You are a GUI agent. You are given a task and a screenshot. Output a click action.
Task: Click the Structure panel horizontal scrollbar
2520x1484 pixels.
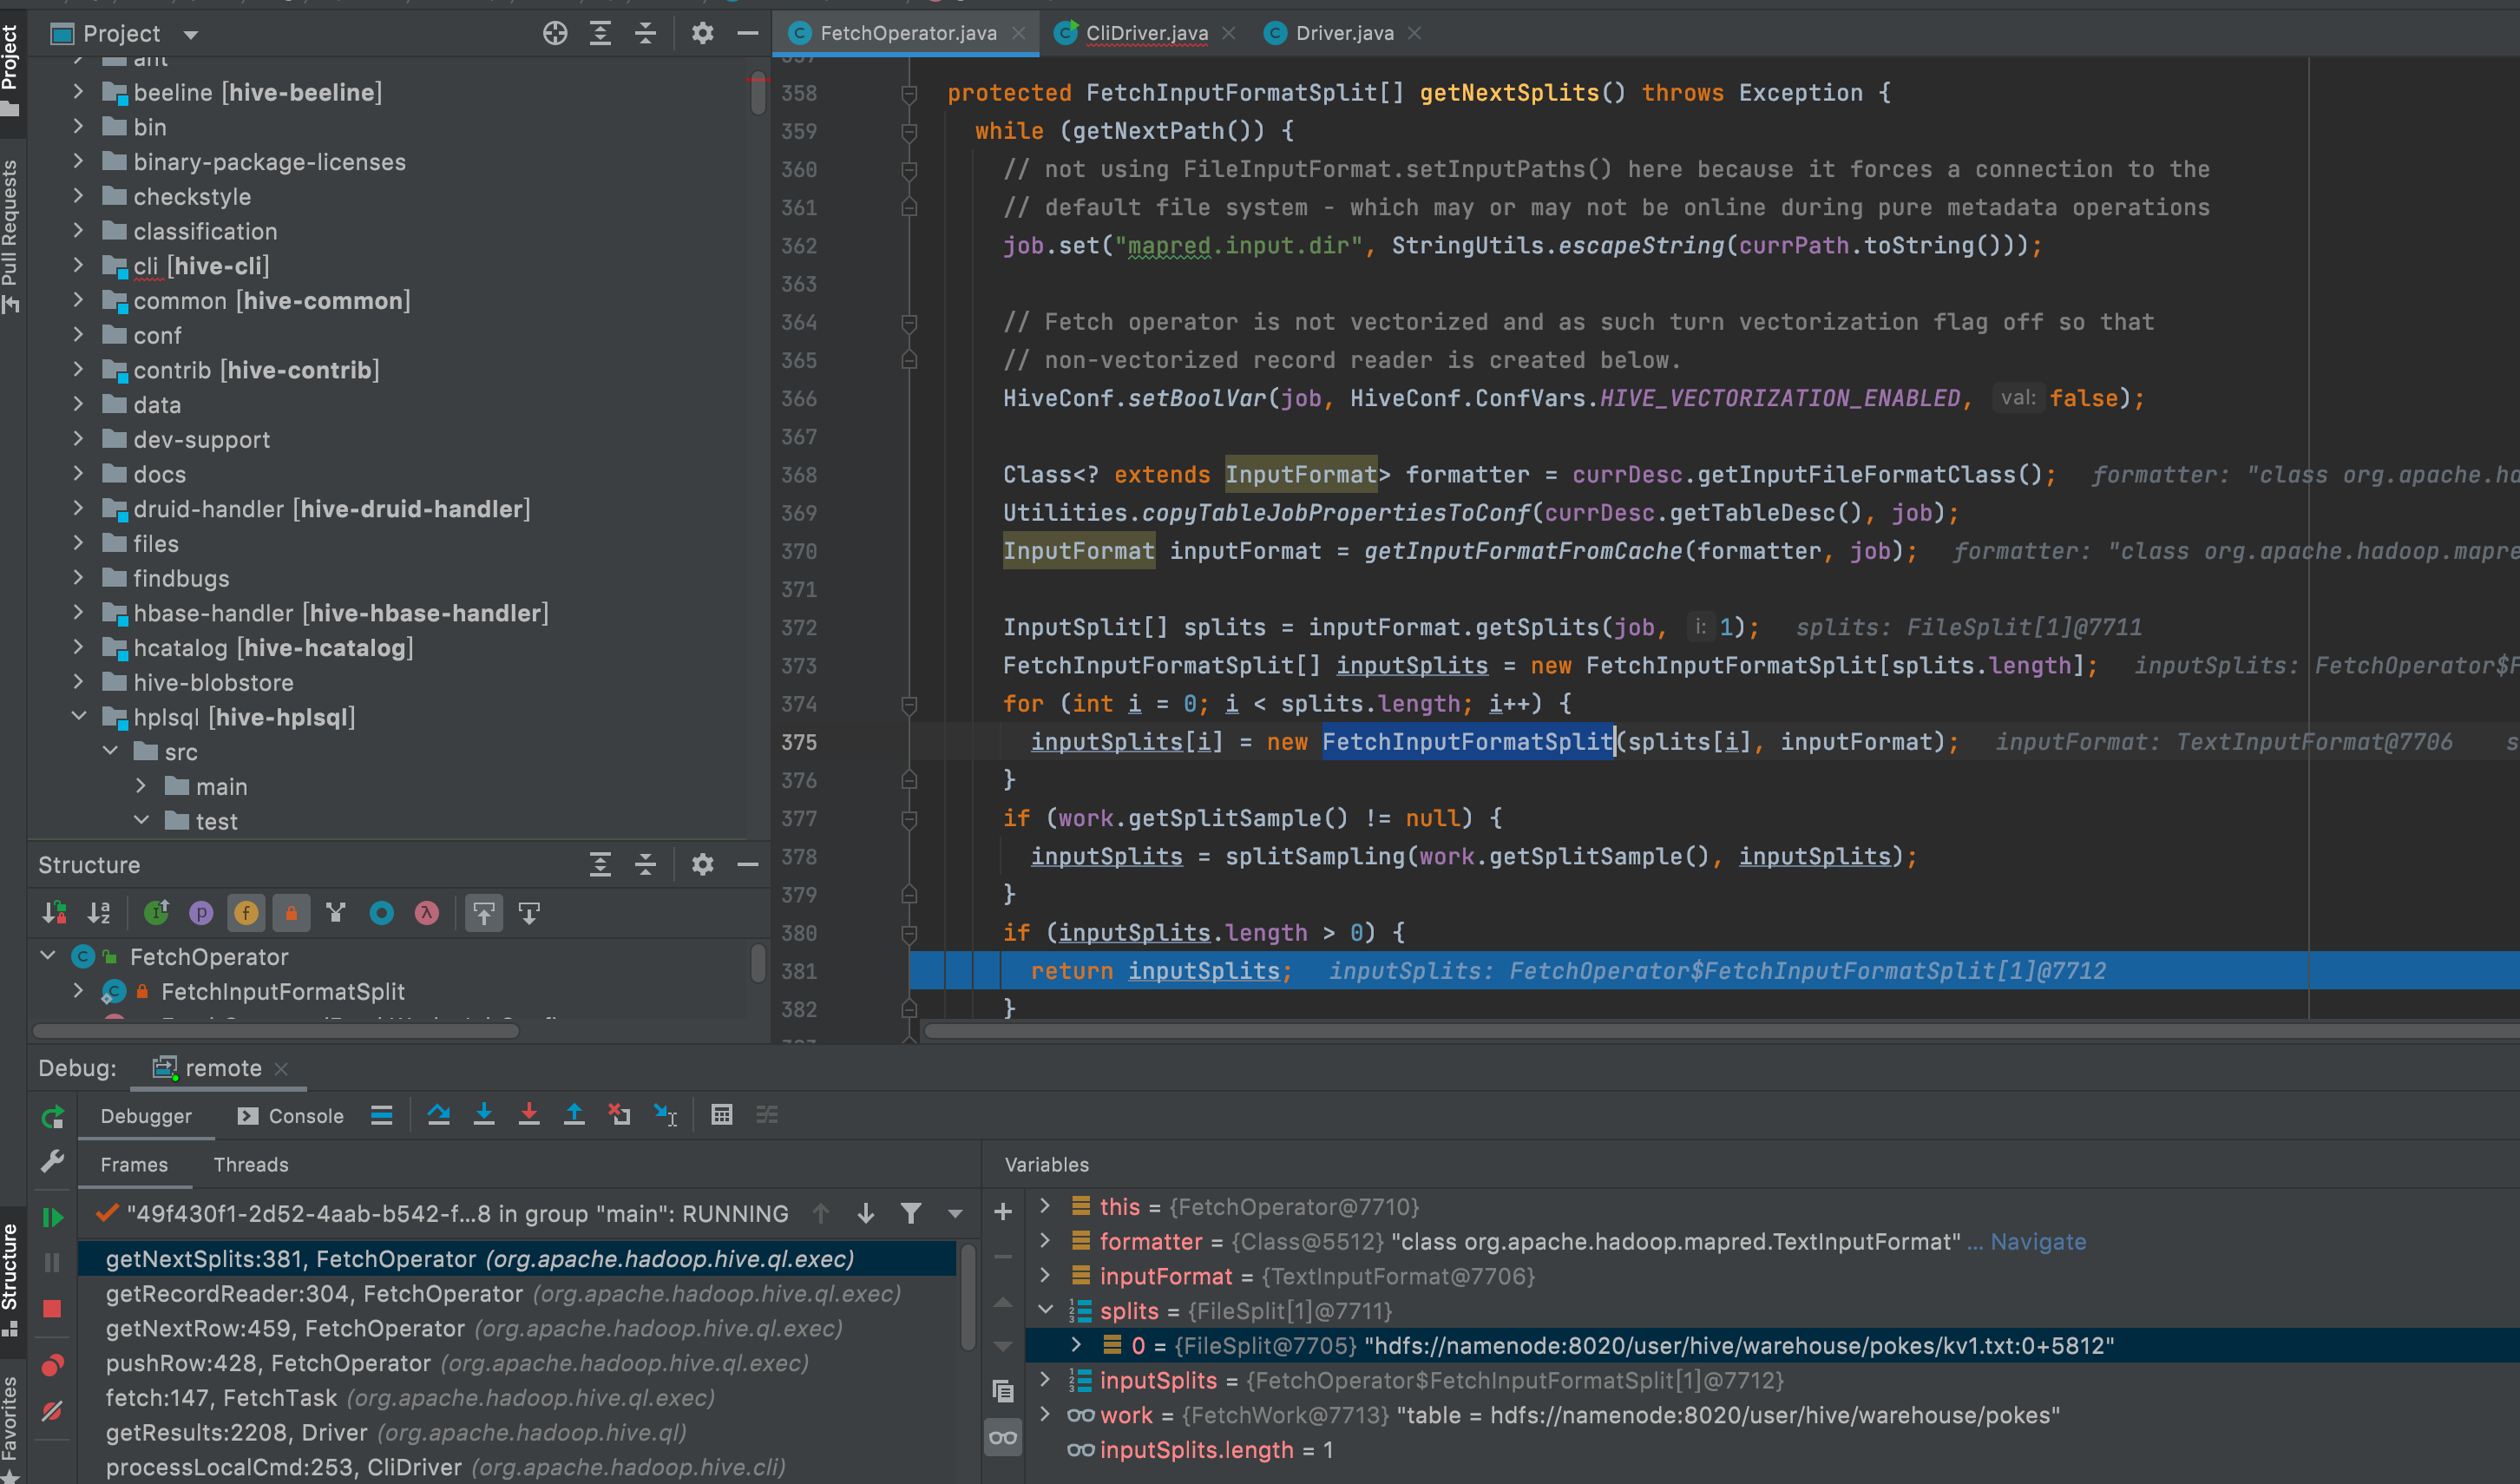[x=276, y=1030]
